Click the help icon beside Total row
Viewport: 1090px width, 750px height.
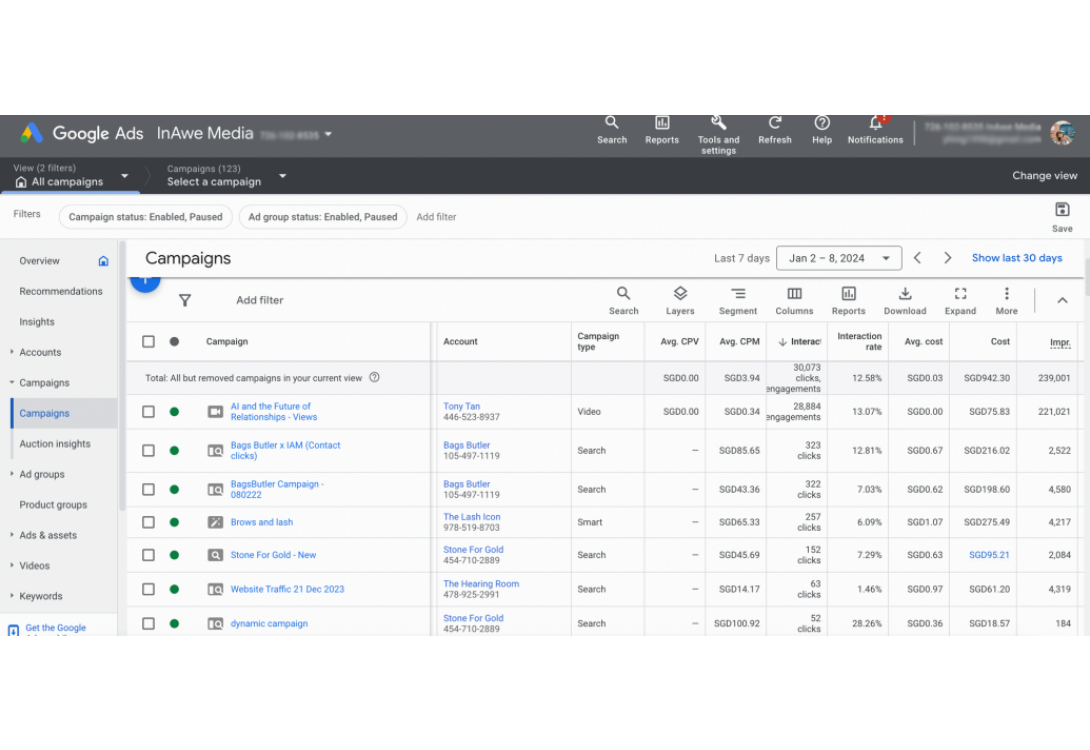click(x=375, y=377)
